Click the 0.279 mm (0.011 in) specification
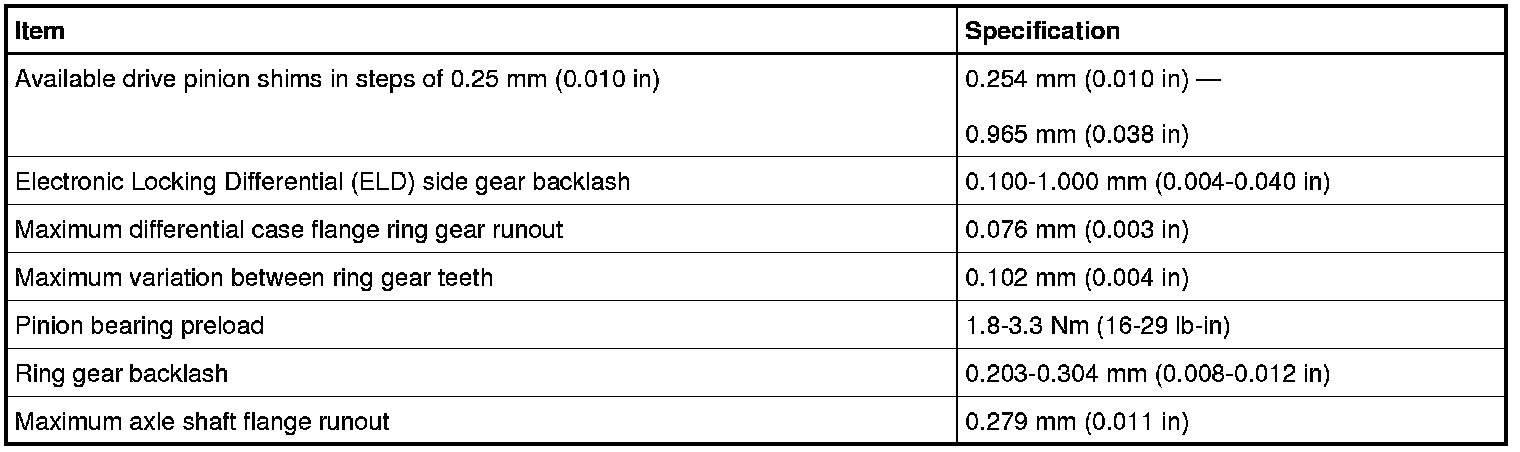 point(1076,422)
